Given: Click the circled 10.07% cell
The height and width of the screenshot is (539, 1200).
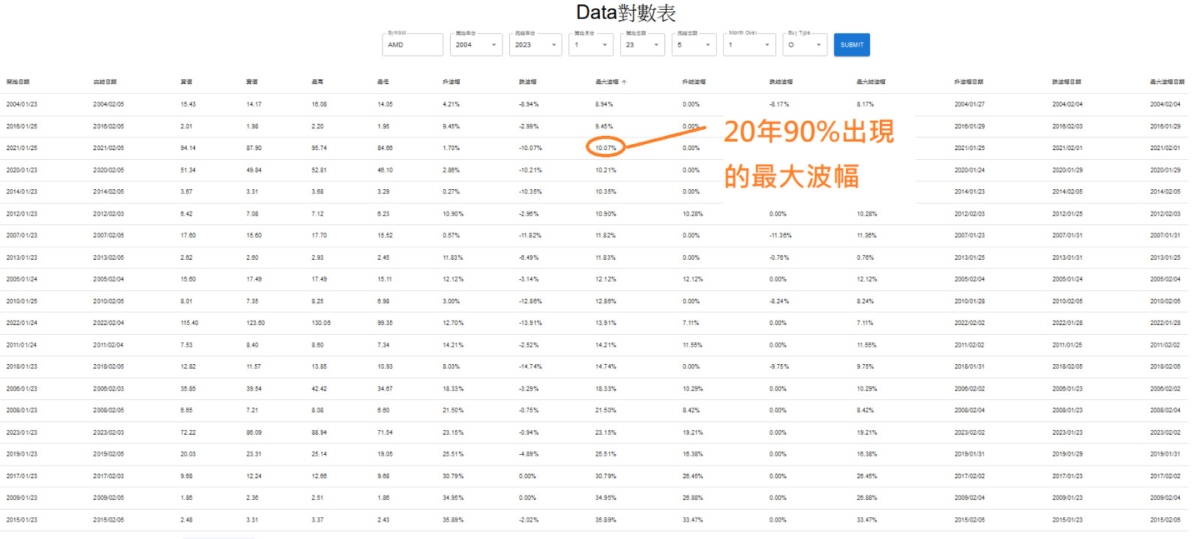Looking at the screenshot, I should [606, 147].
